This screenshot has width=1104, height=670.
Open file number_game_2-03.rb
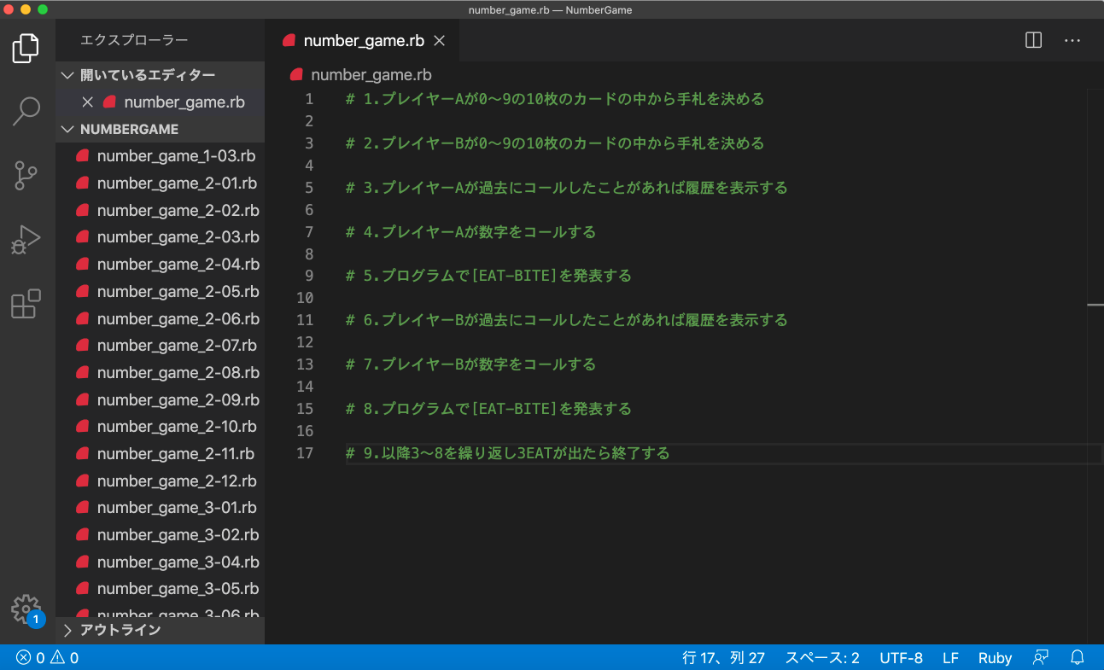160,237
